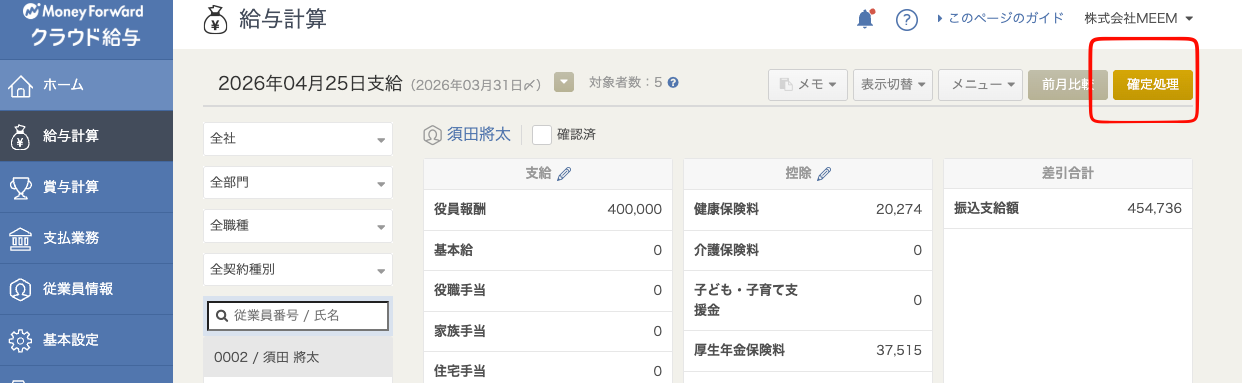Click the 役員報酬 value 400,000

pyautogui.click(x=634, y=210)
